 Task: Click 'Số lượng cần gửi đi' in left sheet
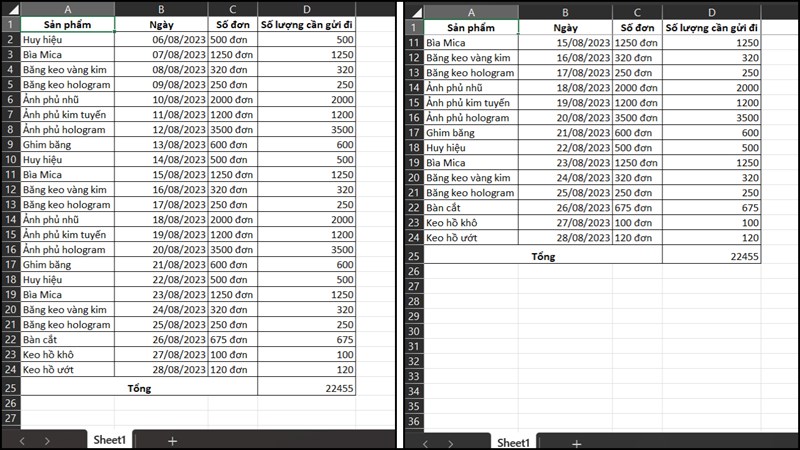pyautogui.click(x=307, y=24)
